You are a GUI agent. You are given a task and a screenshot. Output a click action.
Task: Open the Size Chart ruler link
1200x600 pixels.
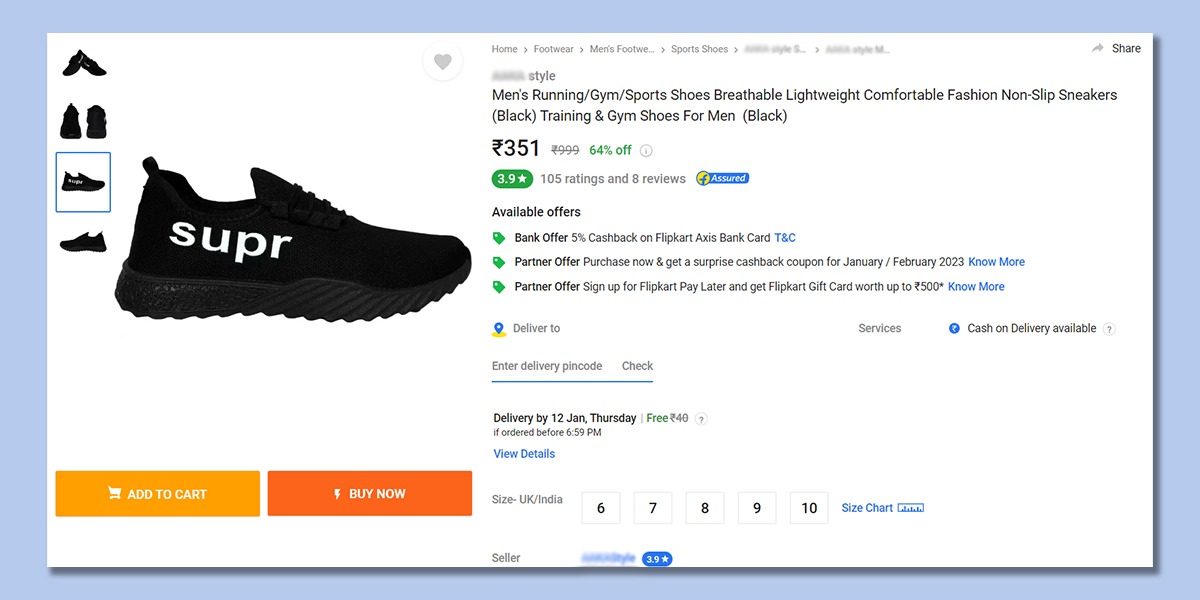click(x=882, y=508)
